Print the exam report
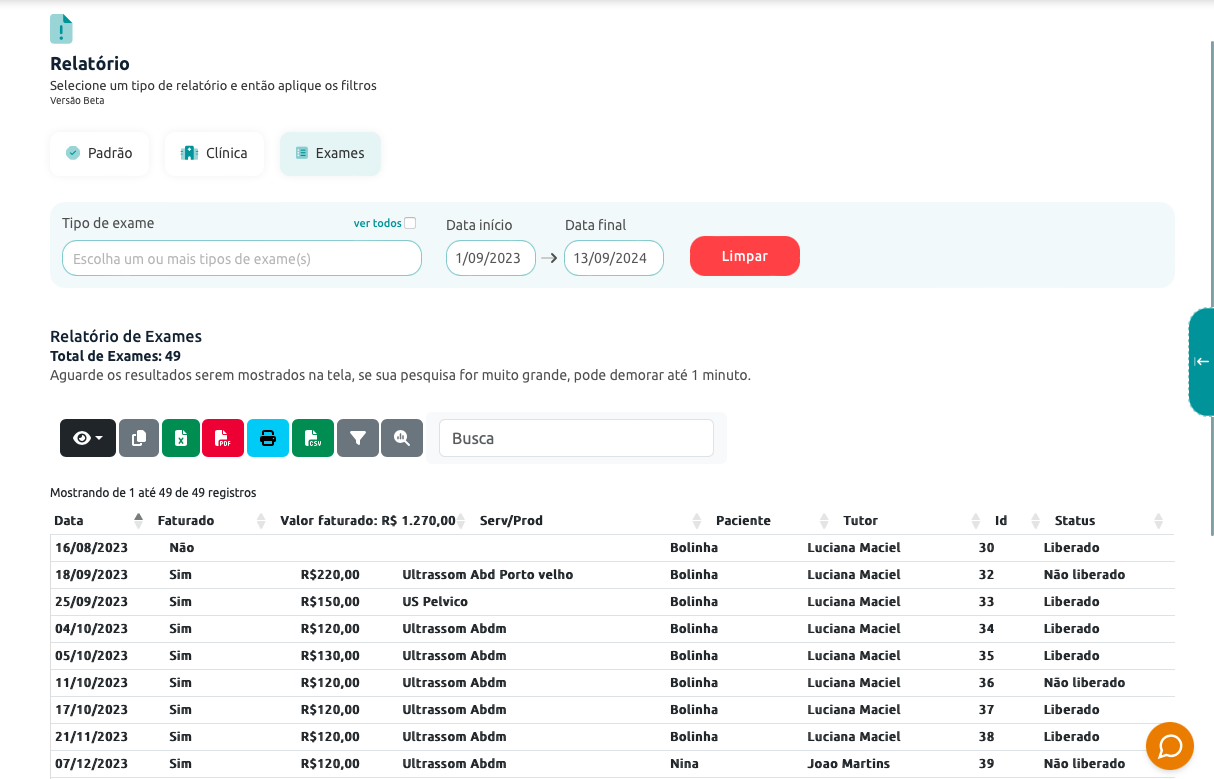Viewport: 1214px width, 779px height. pos(268,438)
